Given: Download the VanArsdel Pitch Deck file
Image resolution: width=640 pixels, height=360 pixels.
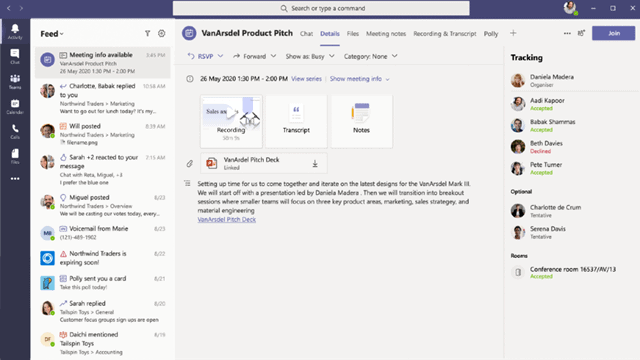Looking at the screenshot, I should (x=315, y=164).
